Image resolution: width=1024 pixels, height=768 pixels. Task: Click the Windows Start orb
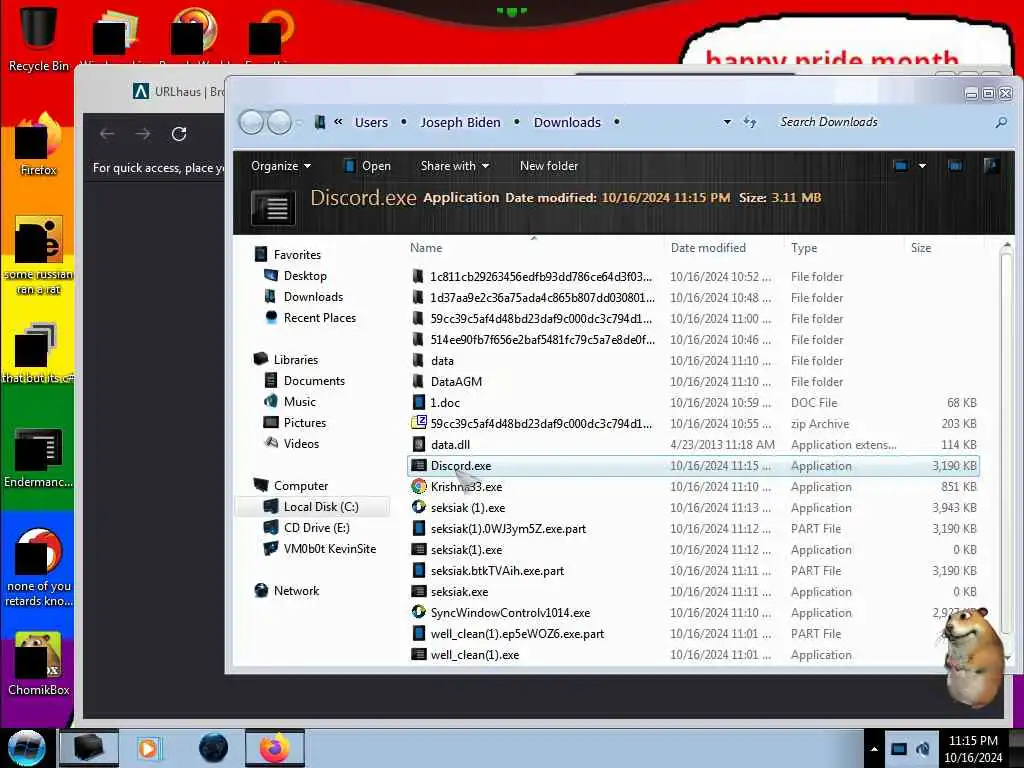click(x=27, y=748)
